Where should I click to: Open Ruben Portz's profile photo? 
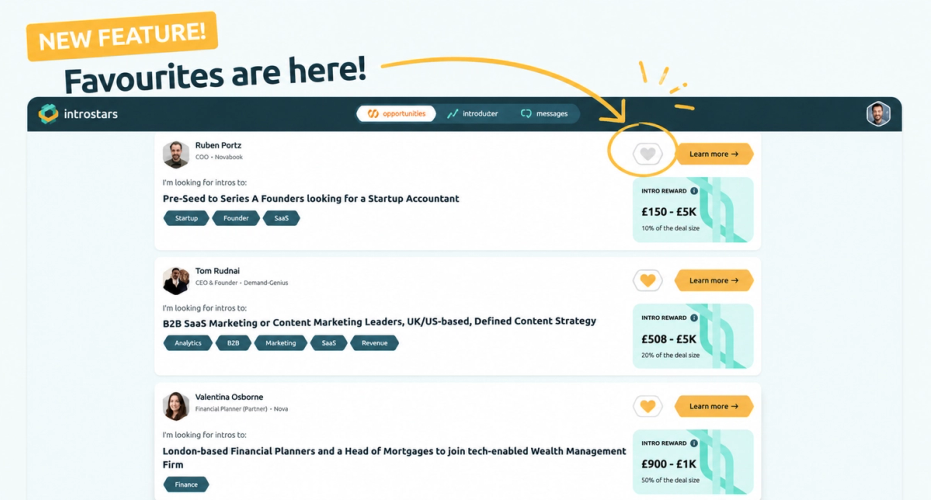click(176, 154)
